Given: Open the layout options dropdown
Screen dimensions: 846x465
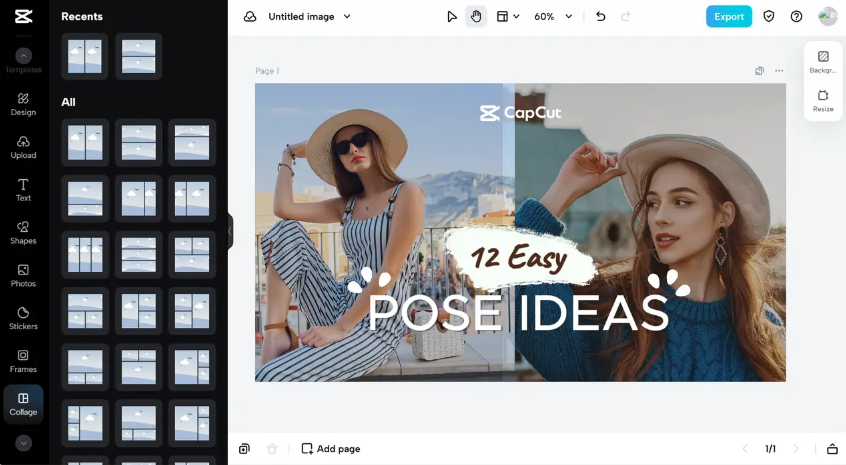Looking at the screenshot, I should click(x=508, y=17).
